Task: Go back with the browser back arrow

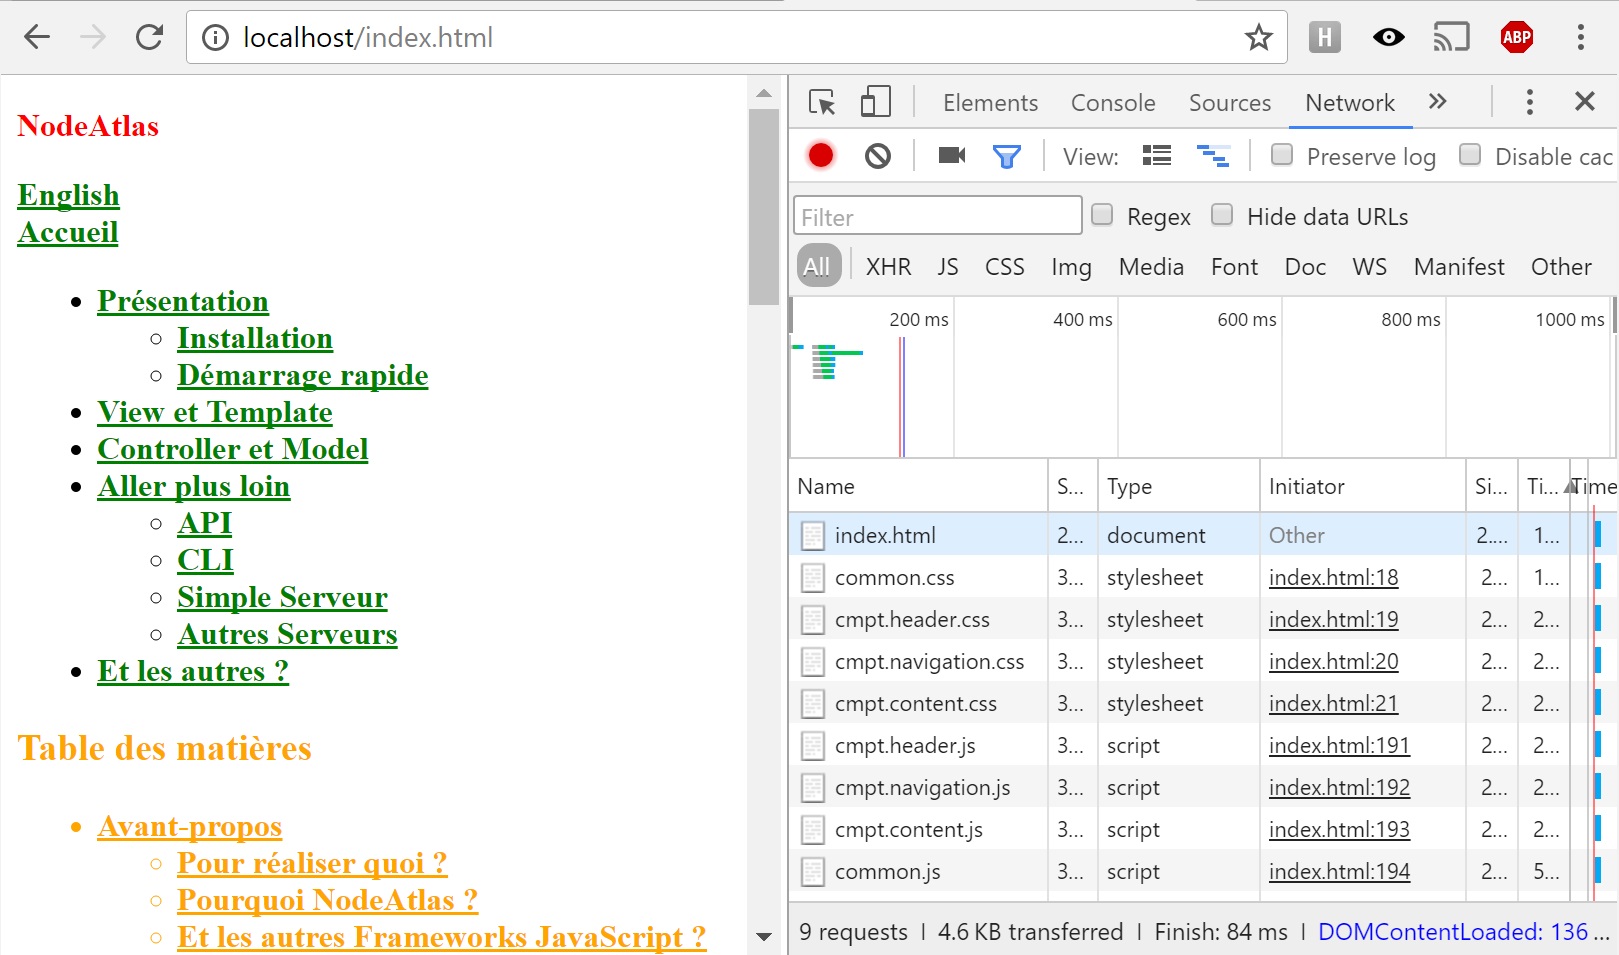Action: [37, 38]
